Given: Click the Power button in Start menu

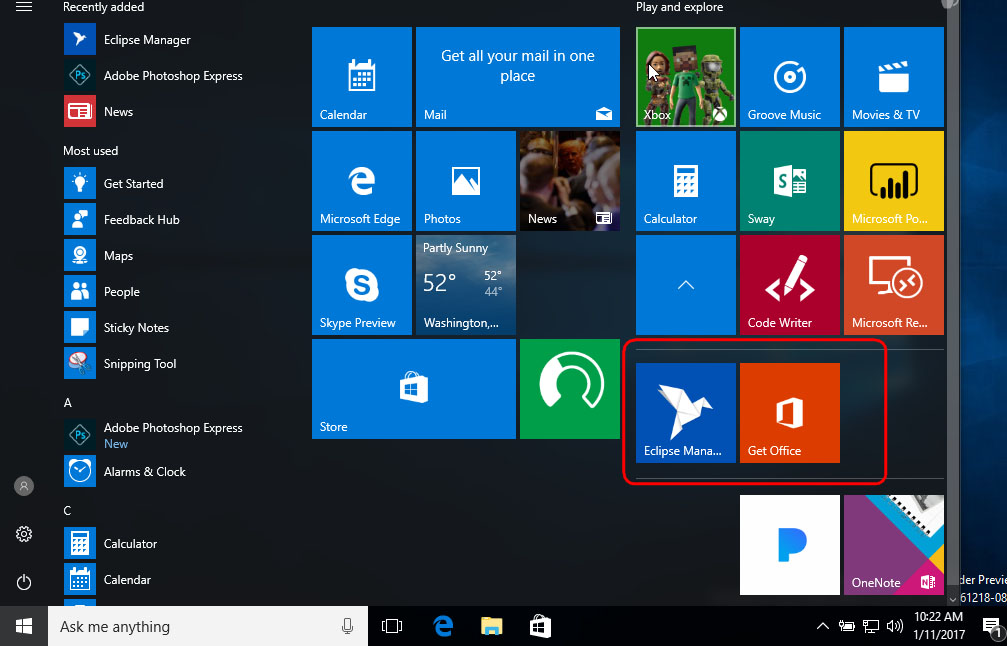Looking at the screenshot, I should coord(24,582).
